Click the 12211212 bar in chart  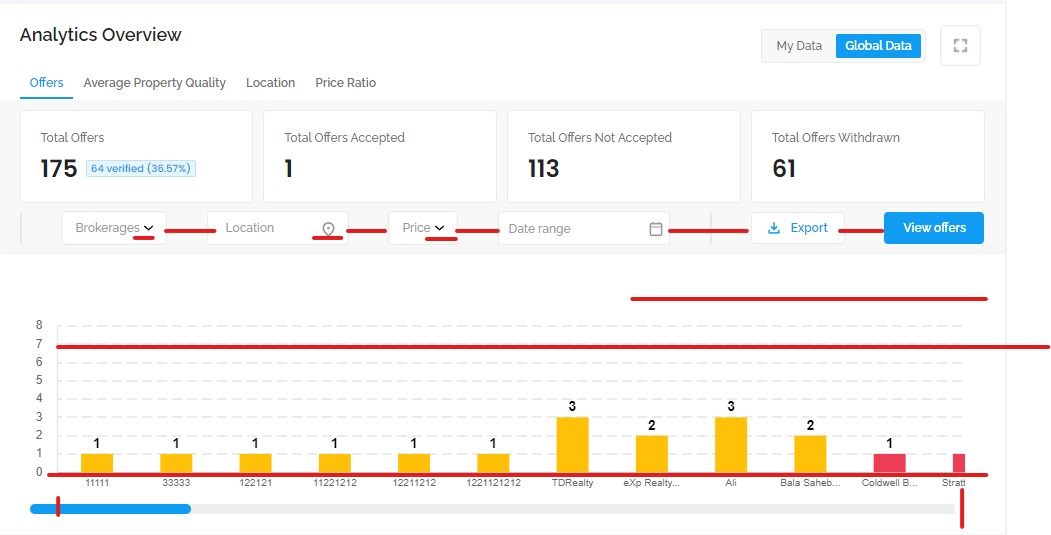click(414, 463)
